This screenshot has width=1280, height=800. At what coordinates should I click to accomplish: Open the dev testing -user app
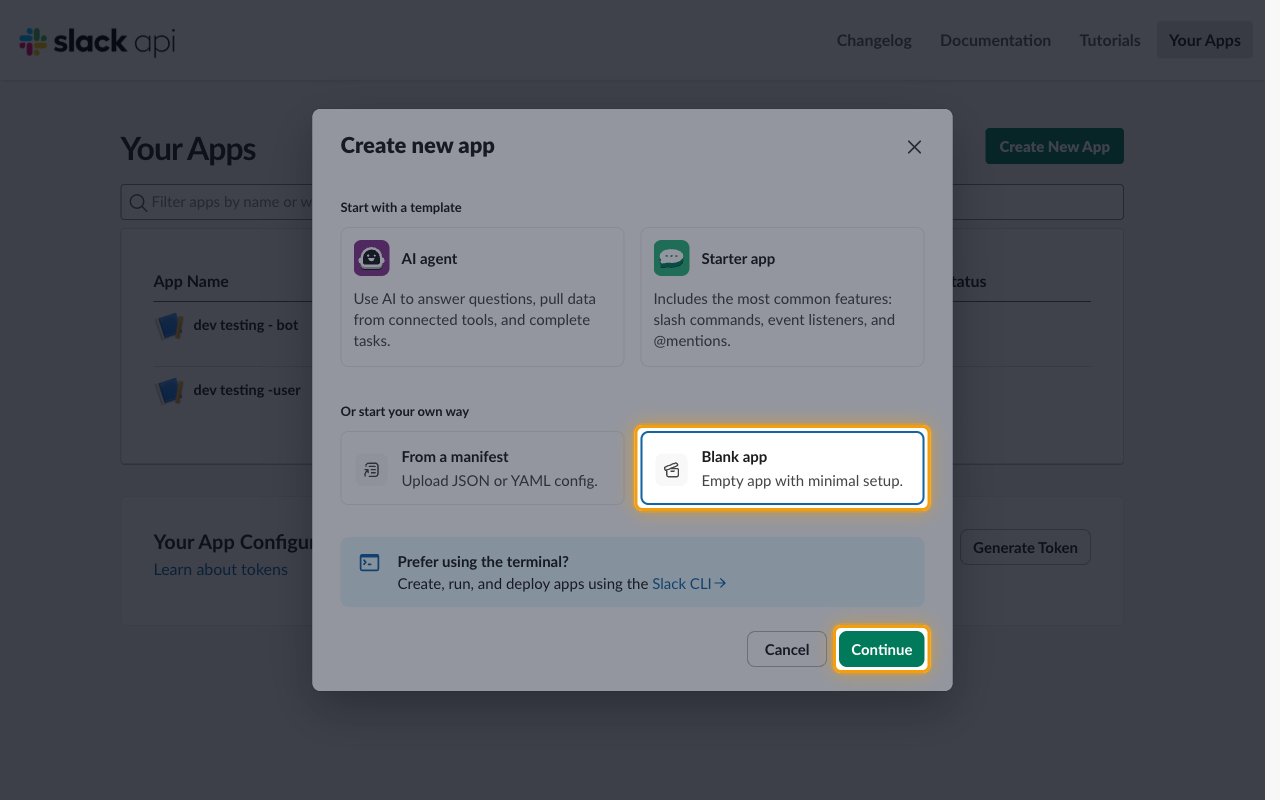[247, 391]
